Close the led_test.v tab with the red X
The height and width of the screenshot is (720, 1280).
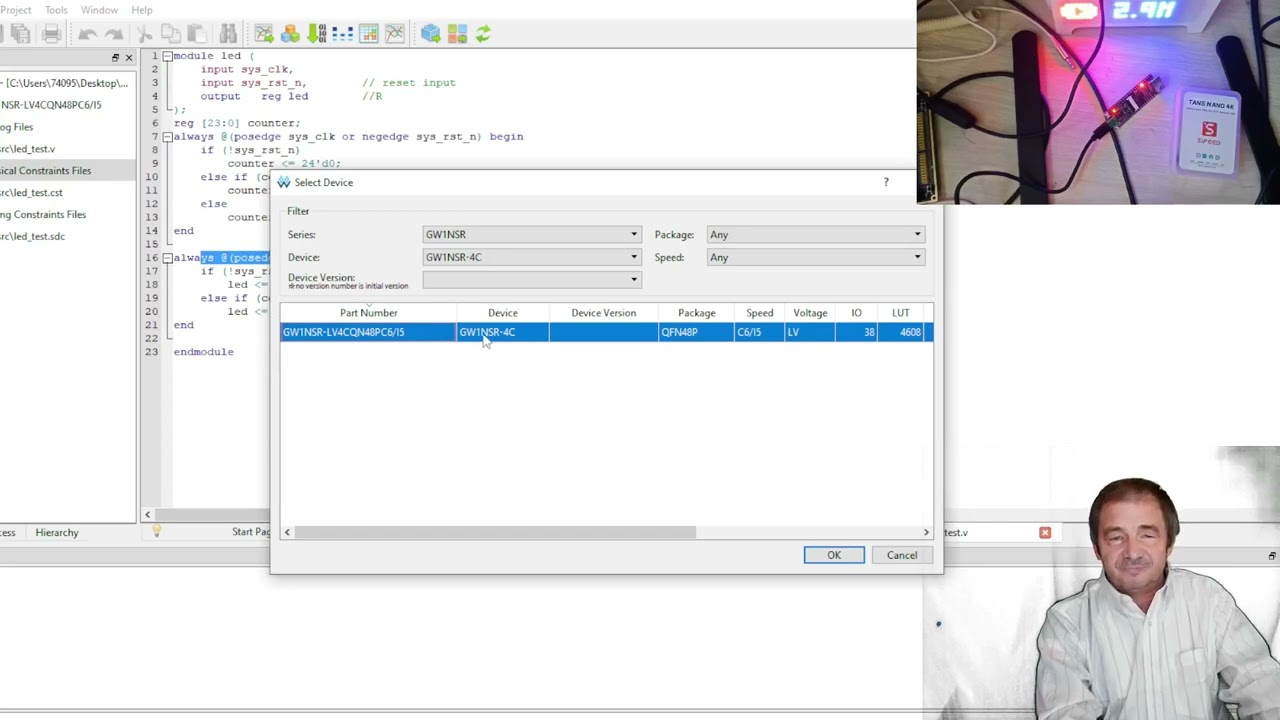(1045, 532)
